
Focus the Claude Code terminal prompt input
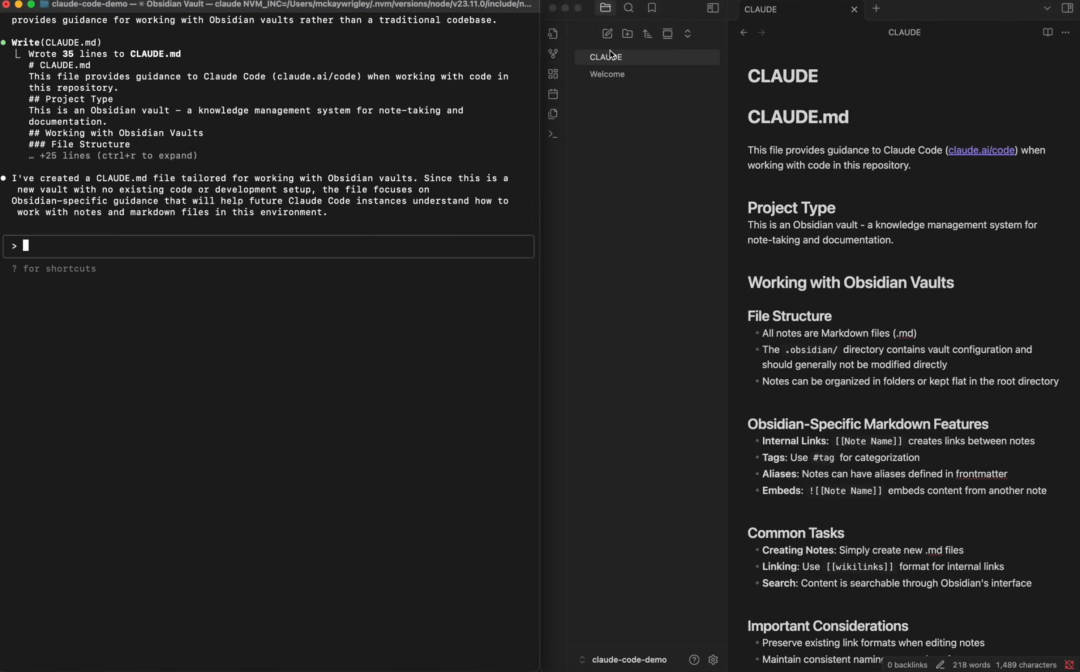(269, 246)
